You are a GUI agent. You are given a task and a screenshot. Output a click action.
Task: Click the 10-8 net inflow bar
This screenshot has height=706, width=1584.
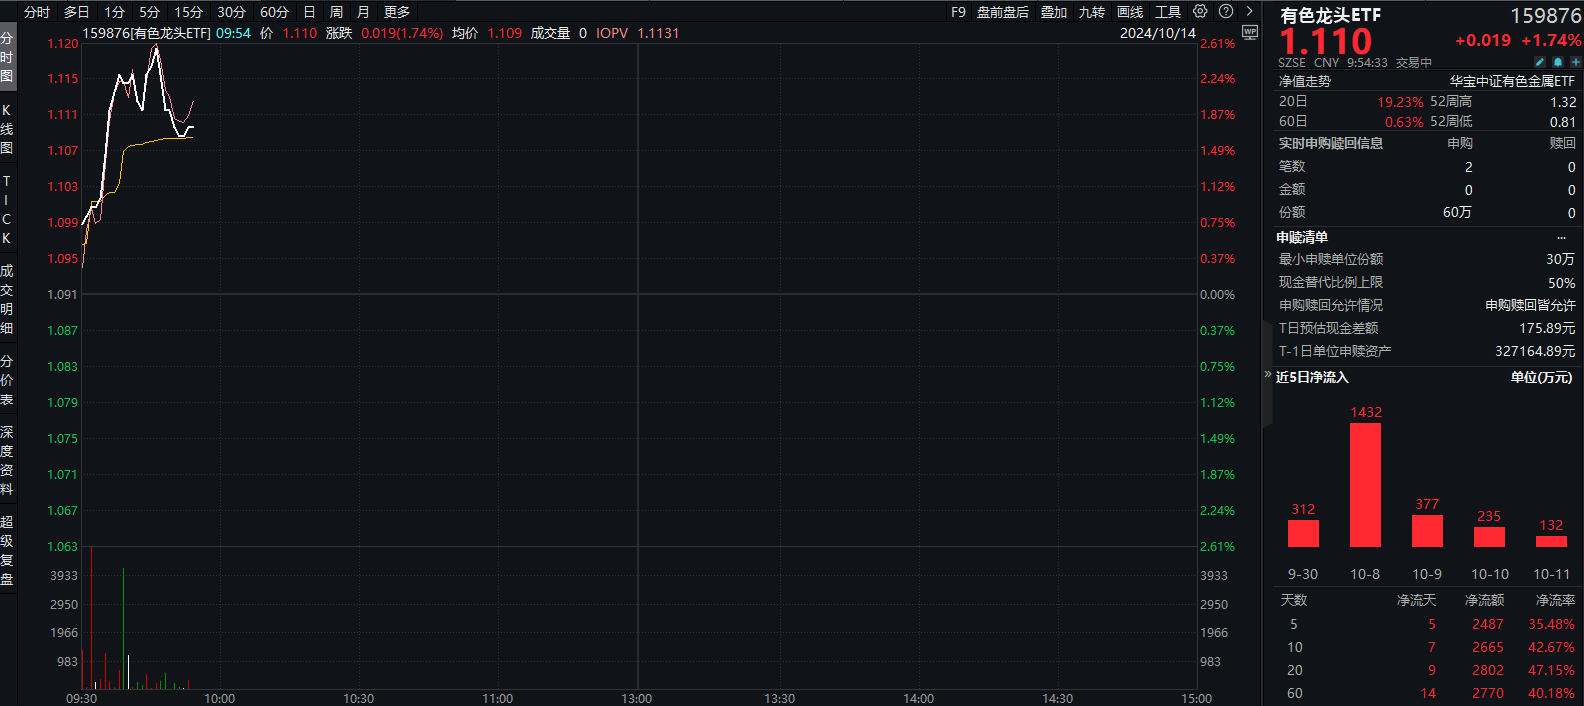[1365, 485]
